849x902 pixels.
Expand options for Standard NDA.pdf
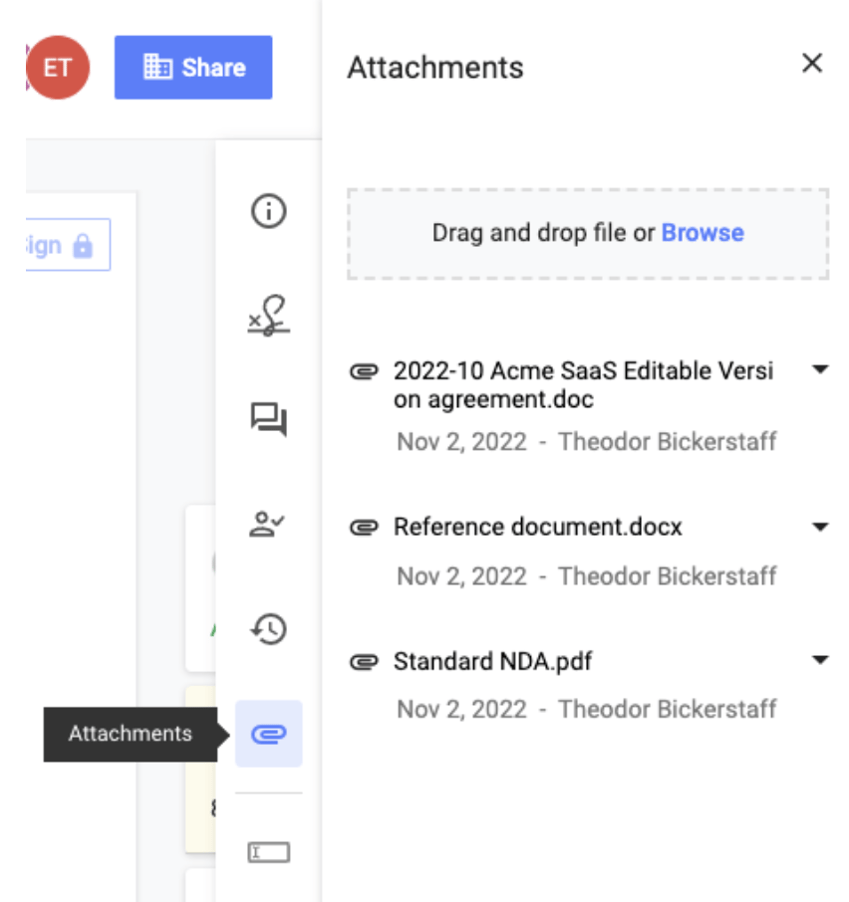pyautogui.click(x=820, y=660)
